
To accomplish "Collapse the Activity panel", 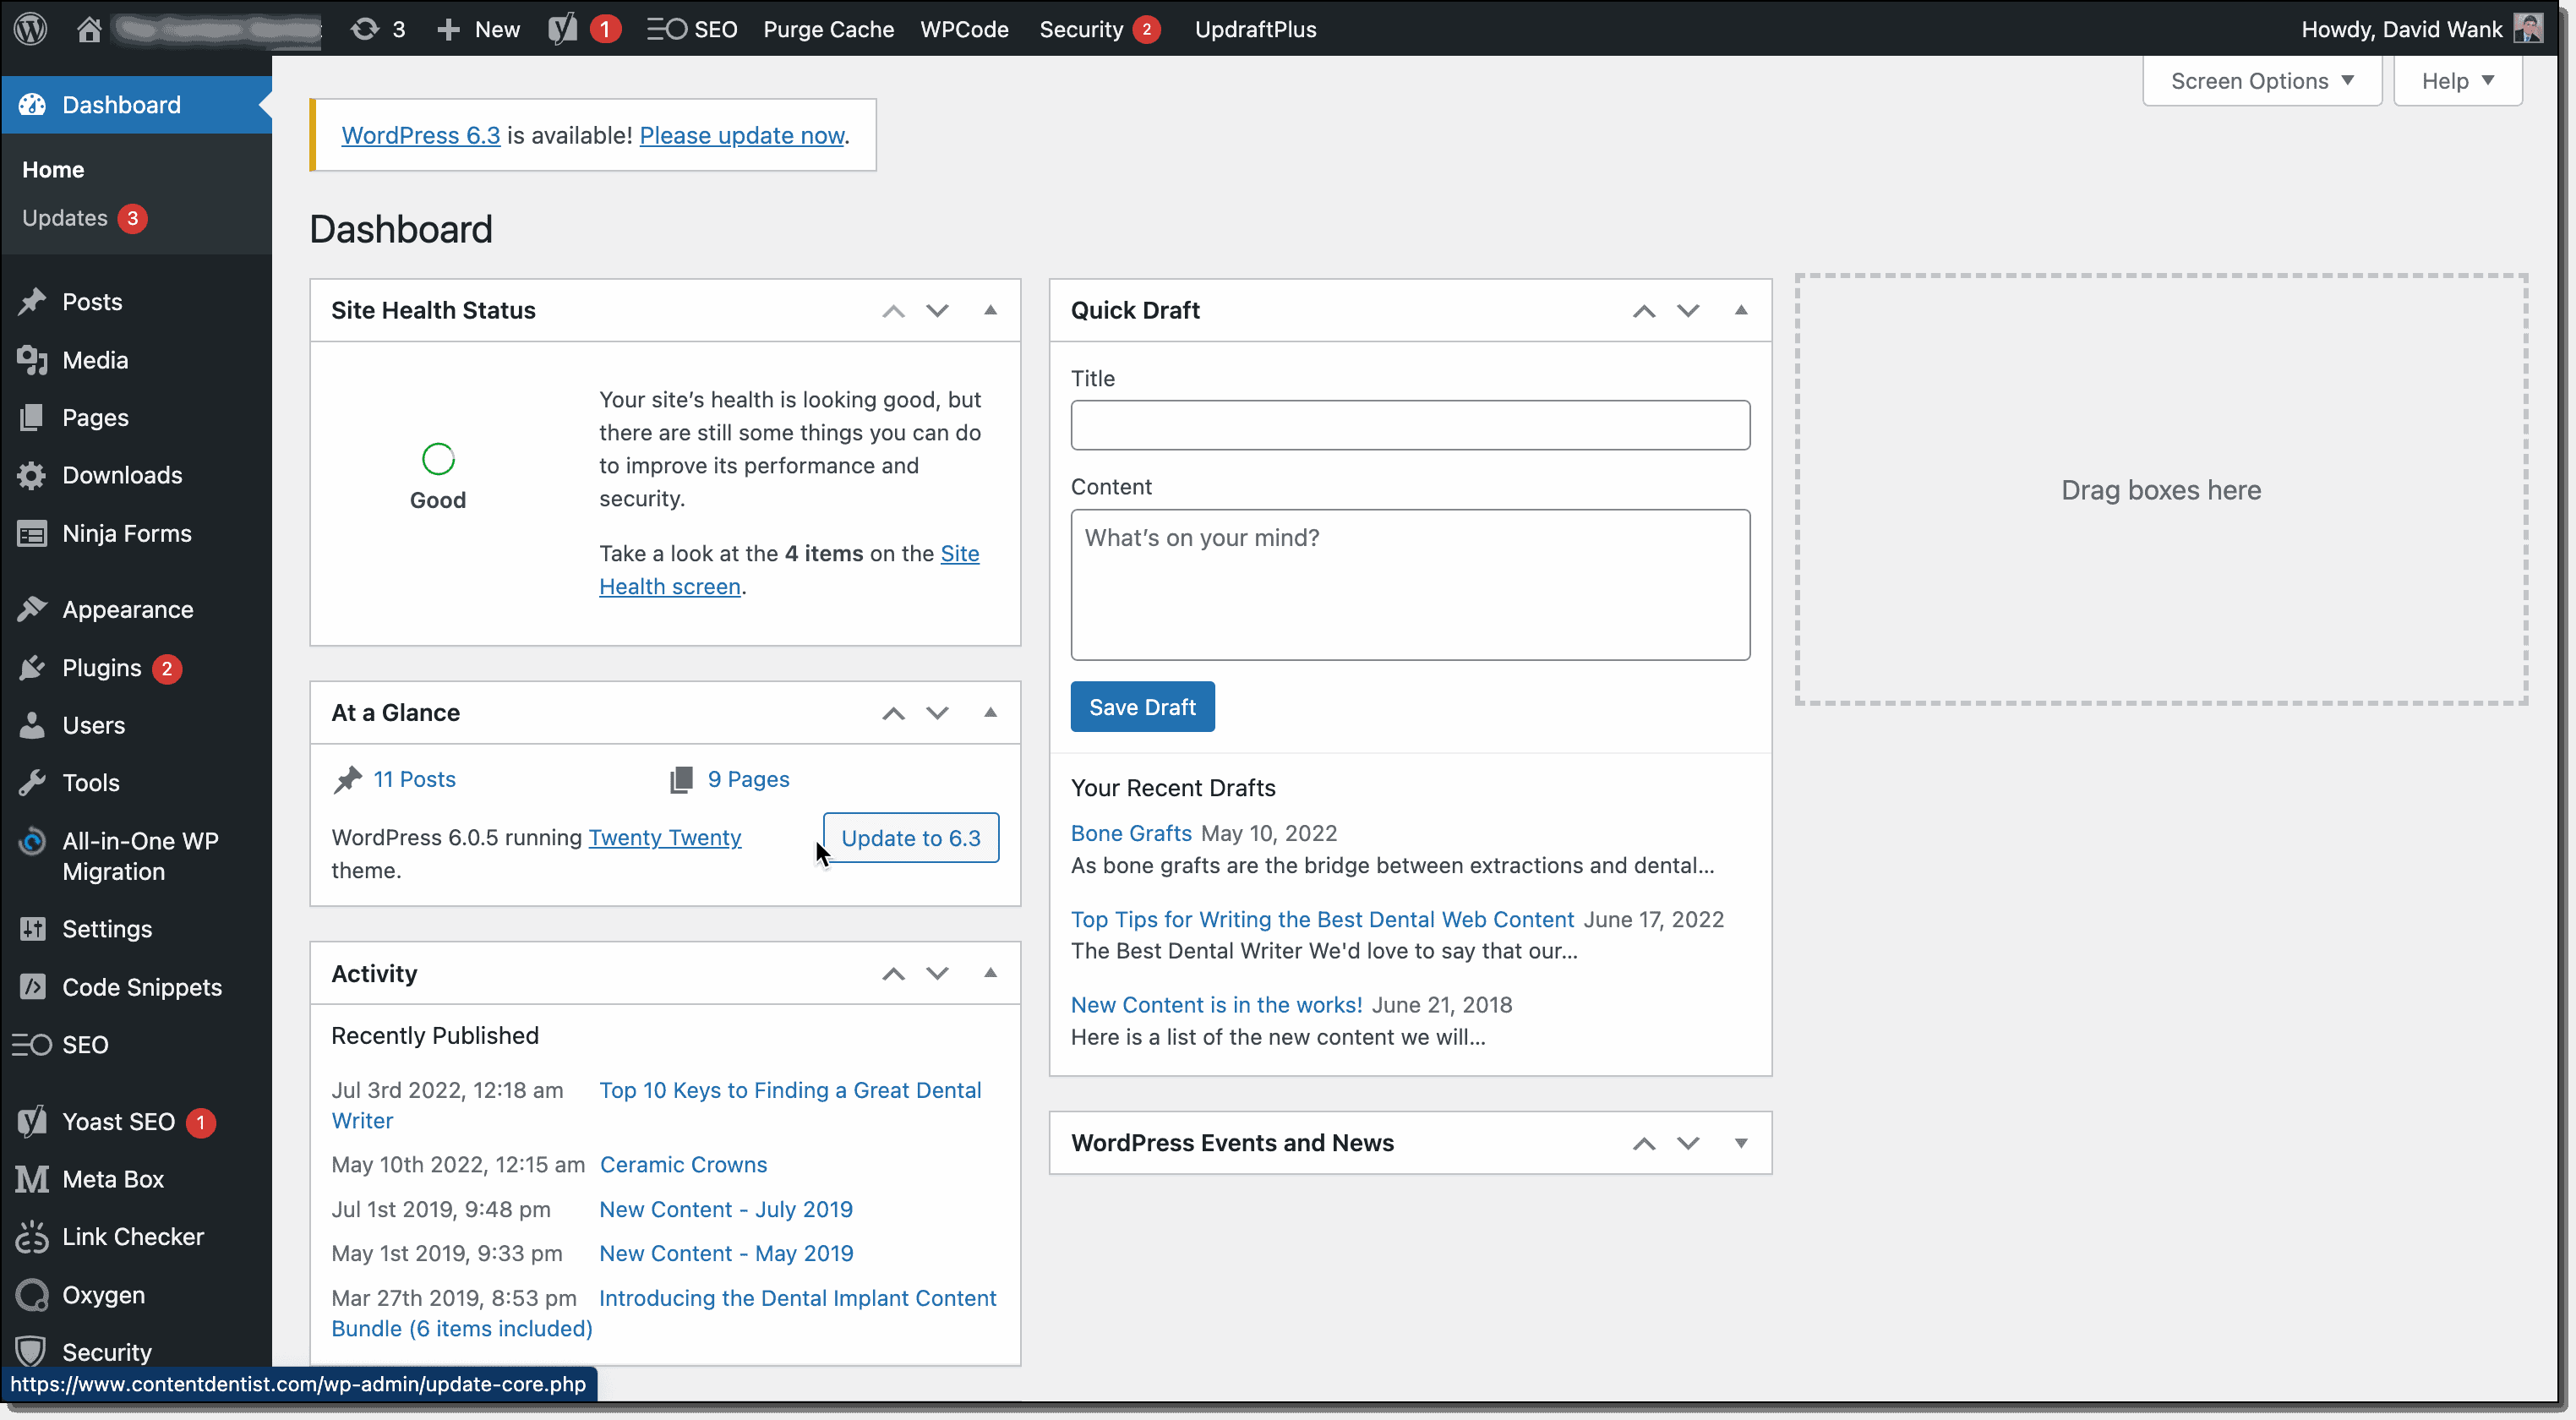I will 990,972.
